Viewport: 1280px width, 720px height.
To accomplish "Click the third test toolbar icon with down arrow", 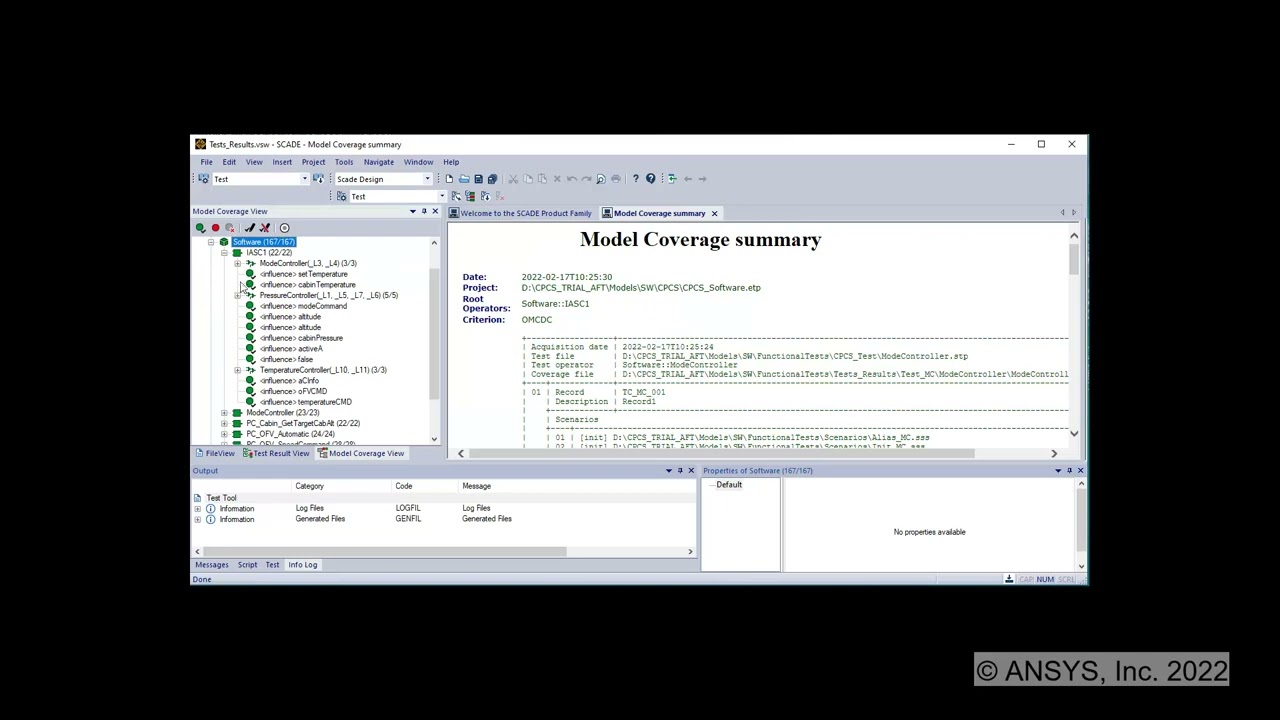I will pos(485,196).
